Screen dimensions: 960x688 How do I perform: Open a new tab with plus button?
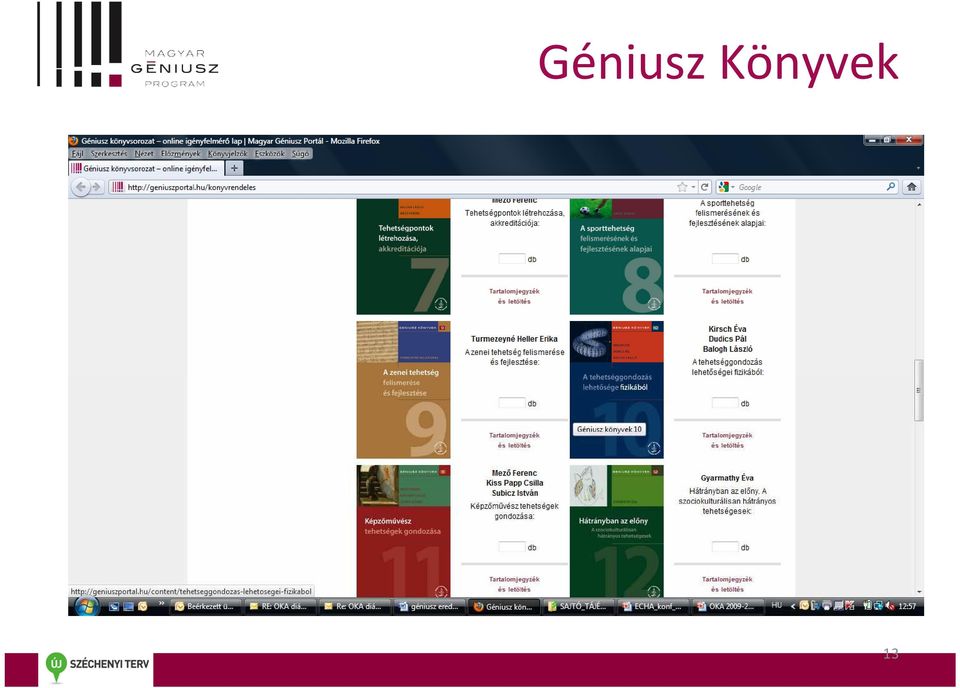[234, 168]
